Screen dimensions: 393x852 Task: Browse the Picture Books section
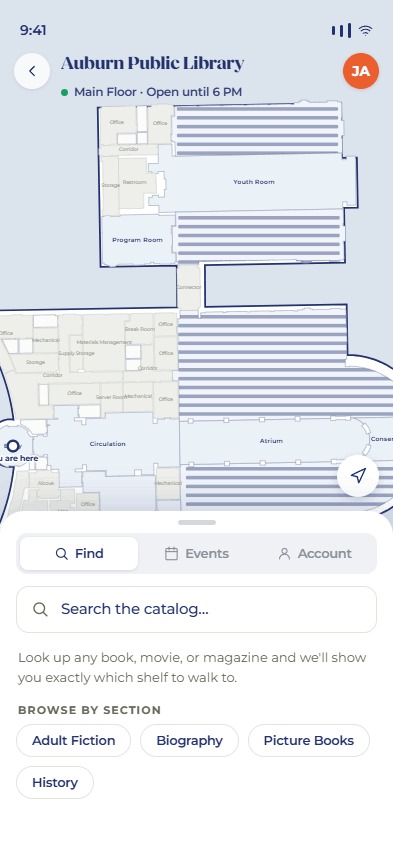(x=309, y=741)
